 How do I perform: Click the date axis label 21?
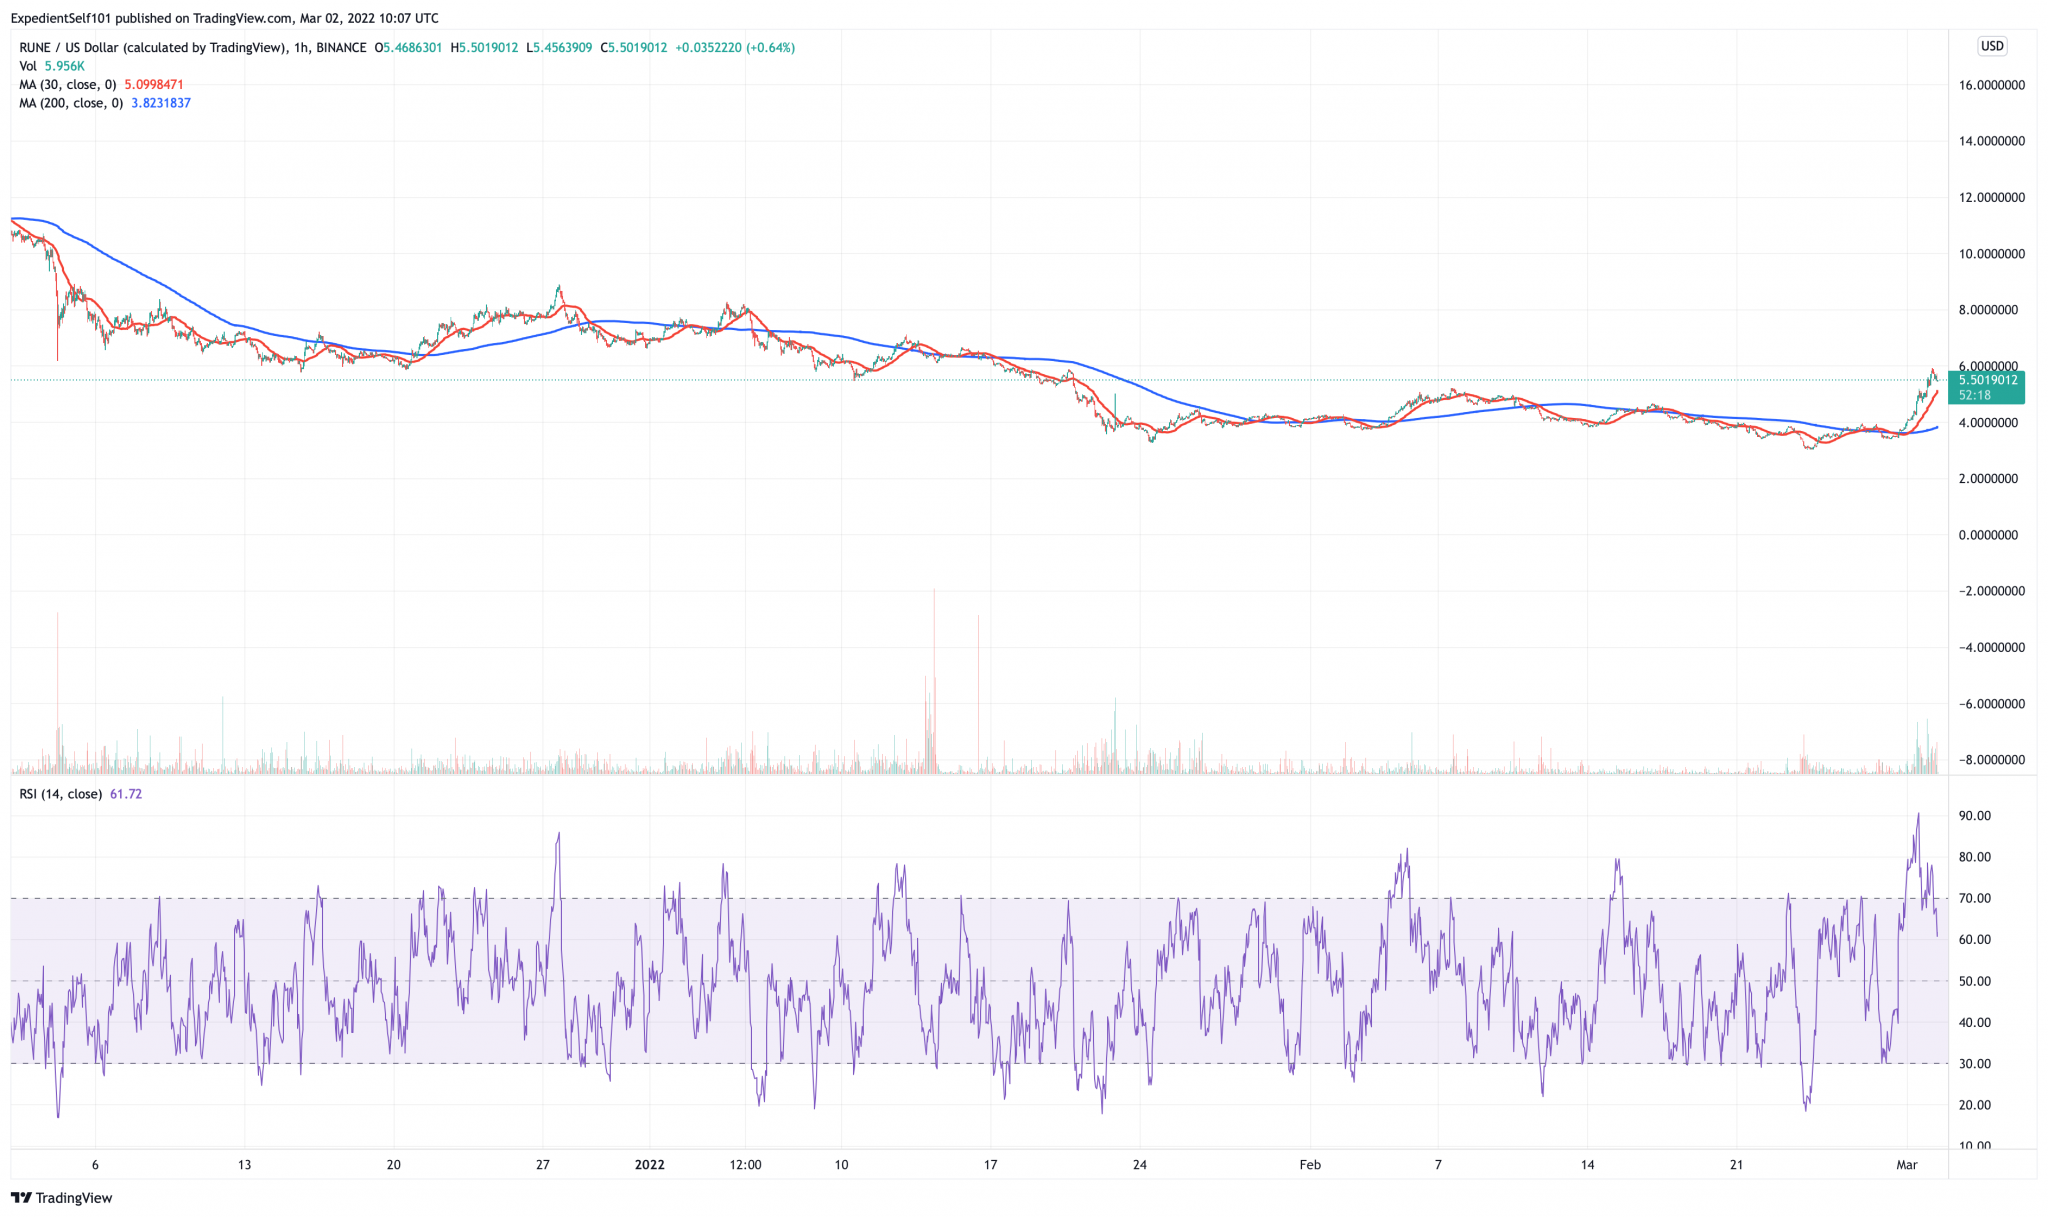click(x=1737, y=1165)
